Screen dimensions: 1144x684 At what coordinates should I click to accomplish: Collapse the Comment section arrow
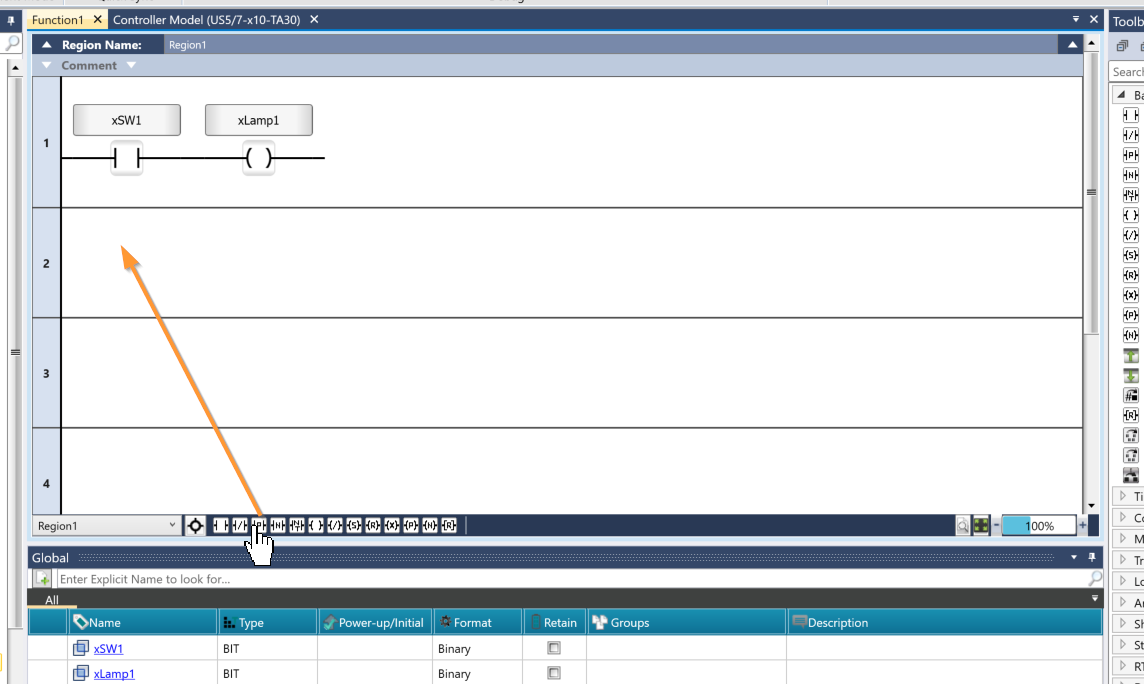(46, 66)
